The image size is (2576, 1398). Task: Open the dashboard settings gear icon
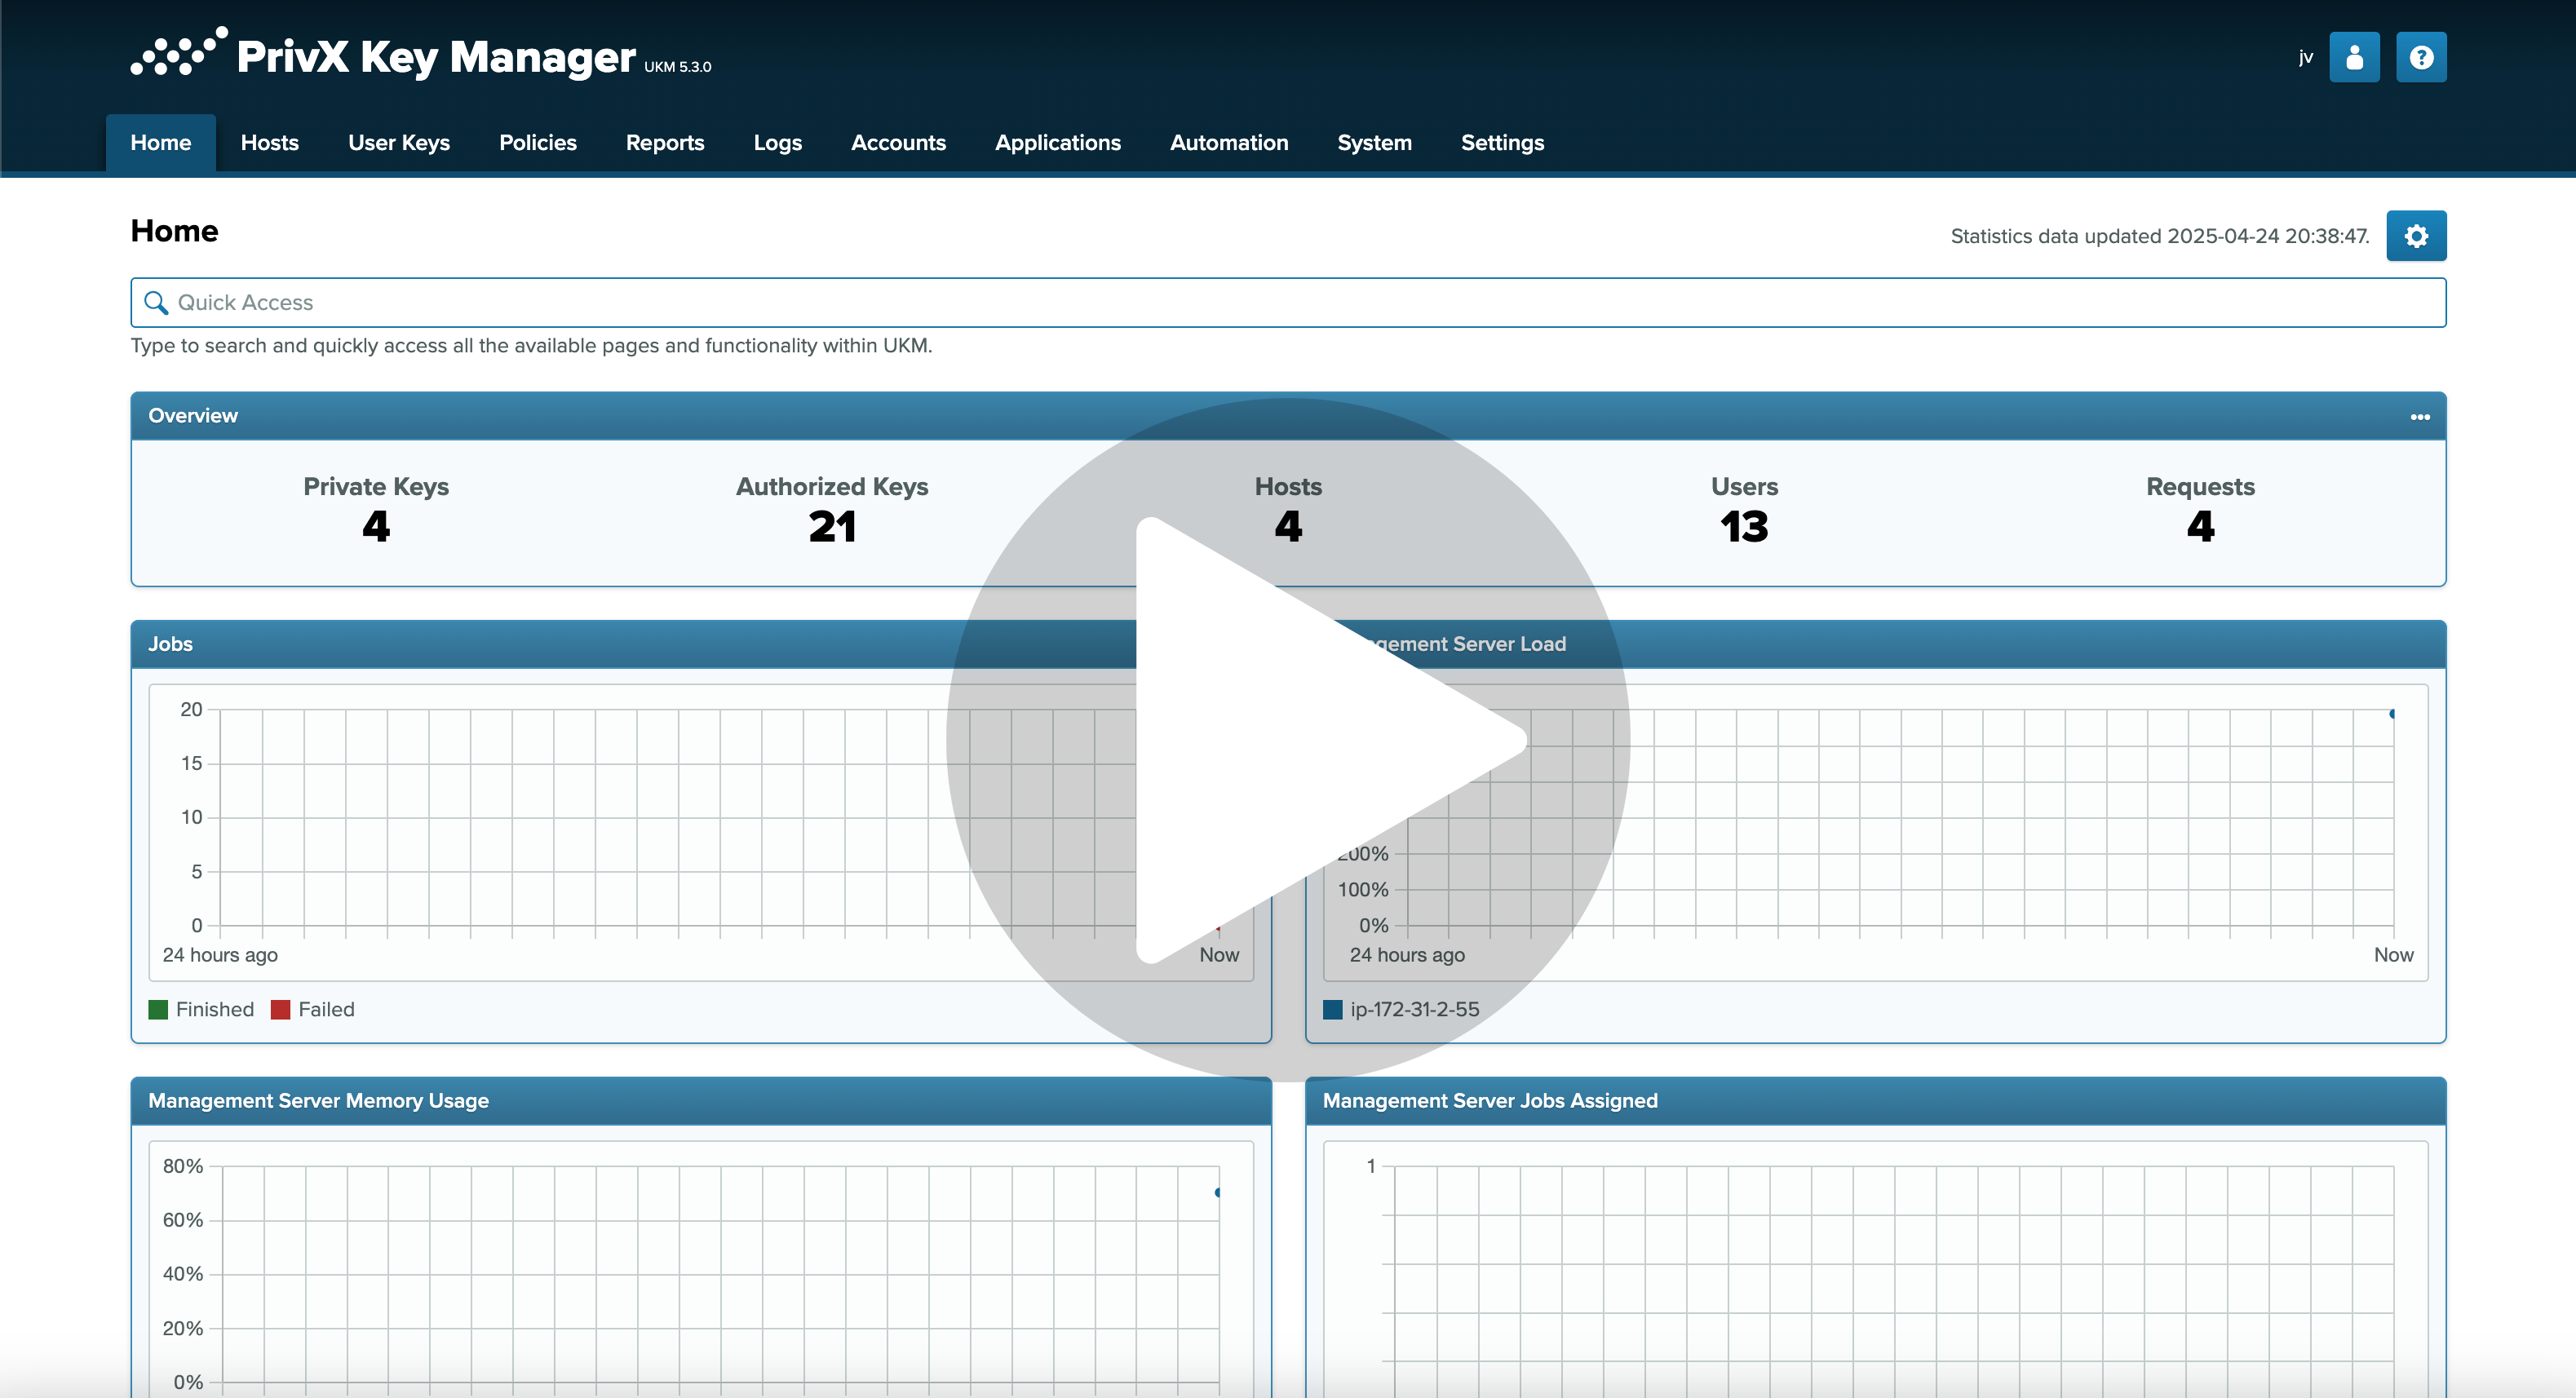click(x=2416, y=236)
